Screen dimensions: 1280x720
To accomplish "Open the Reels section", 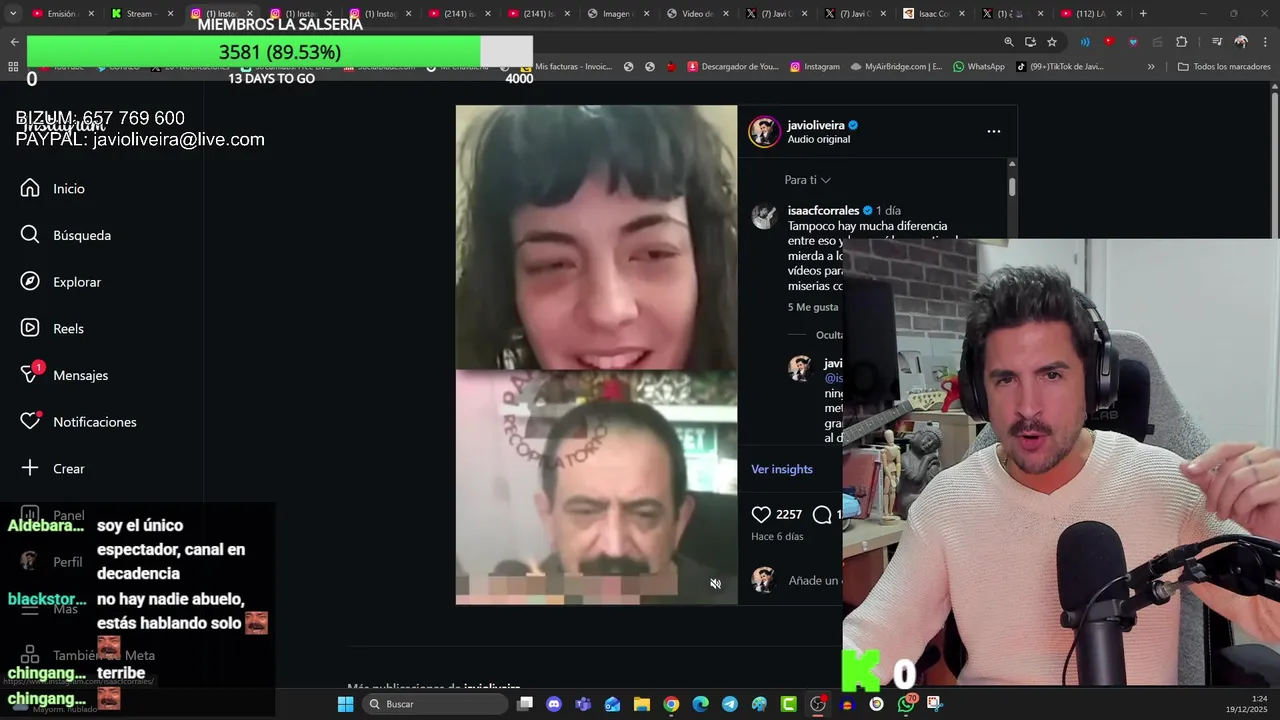I will [x=51, y=328].
